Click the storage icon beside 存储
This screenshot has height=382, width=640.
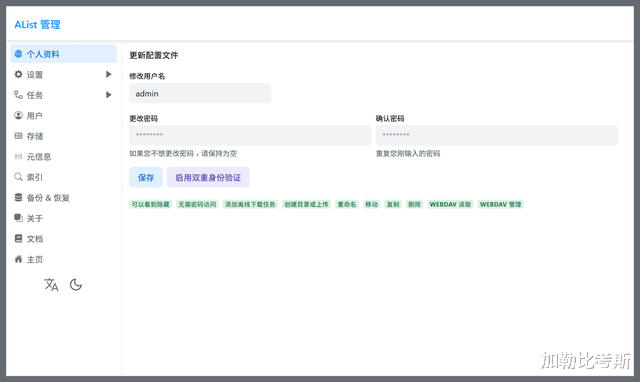[18, 136]
